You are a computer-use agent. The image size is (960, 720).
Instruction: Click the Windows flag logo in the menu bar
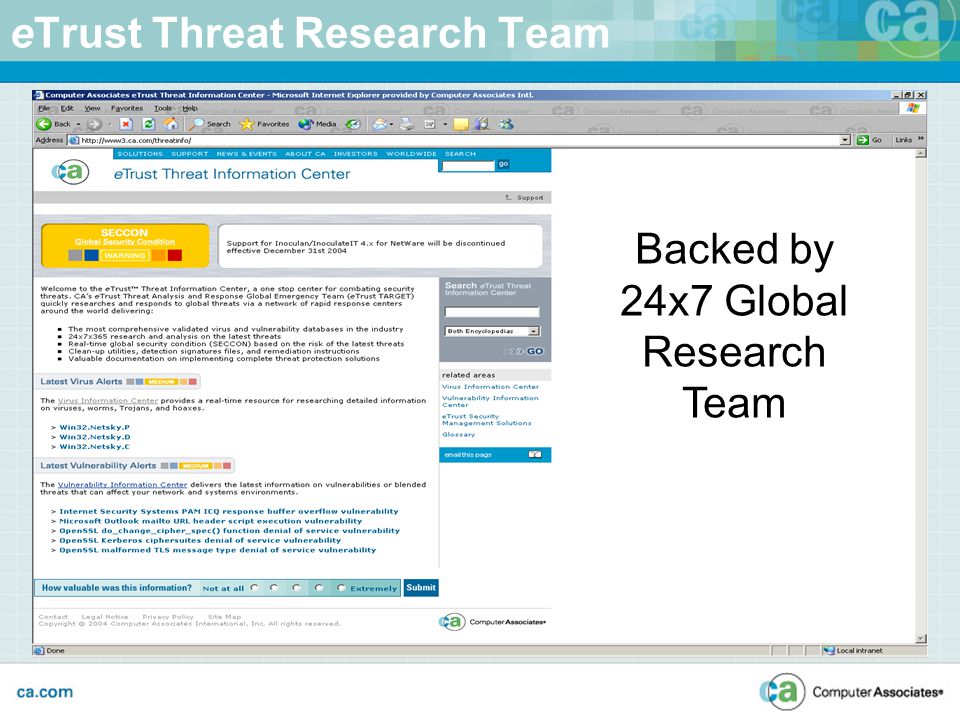pyautogui.click(x=913, y=108)
